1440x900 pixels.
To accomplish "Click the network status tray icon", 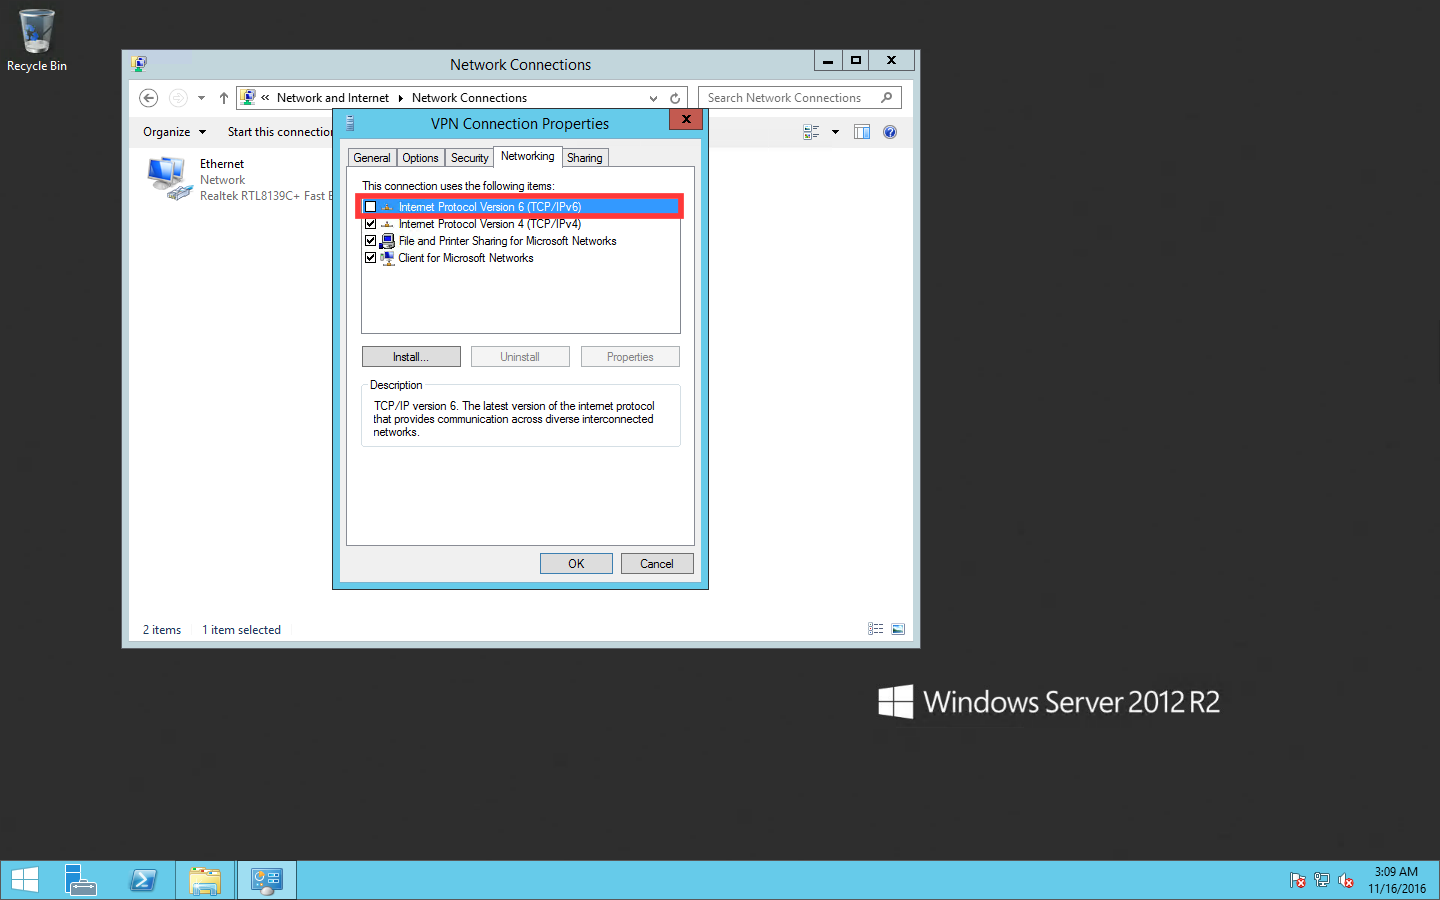I will coord(1322,880).
